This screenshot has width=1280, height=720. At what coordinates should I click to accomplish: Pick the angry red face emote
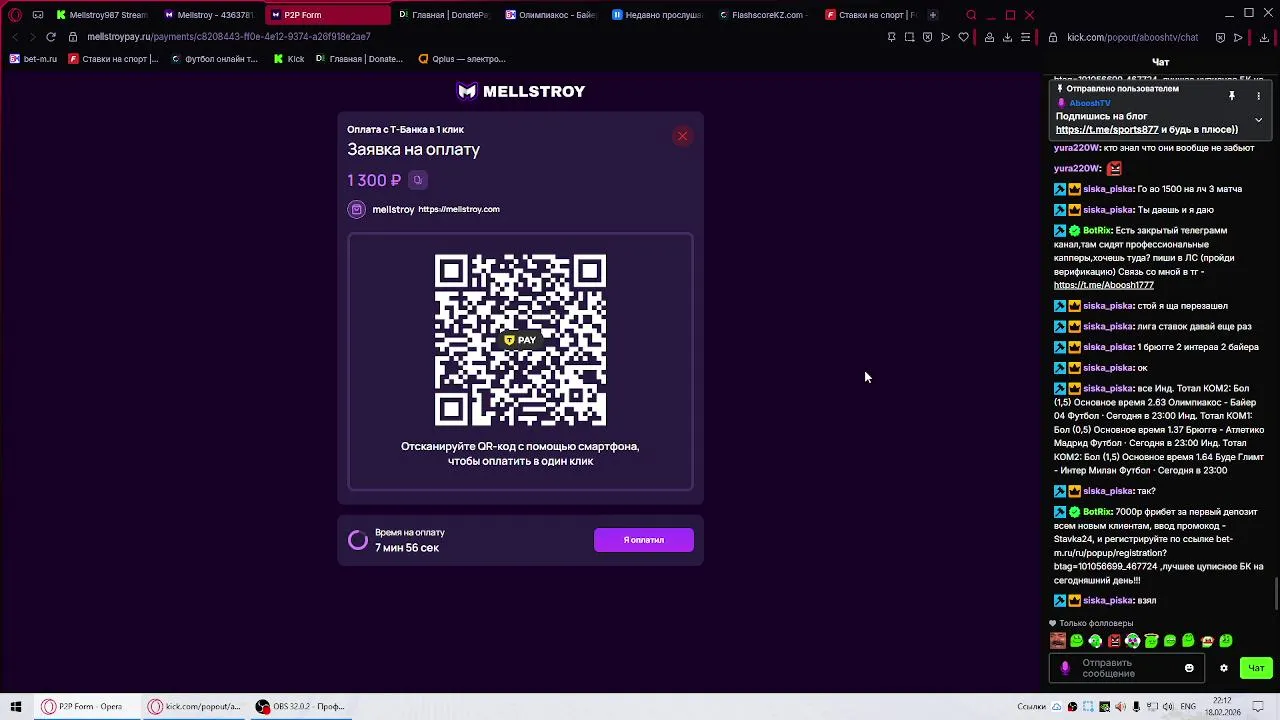click(x=1114, y=641)
